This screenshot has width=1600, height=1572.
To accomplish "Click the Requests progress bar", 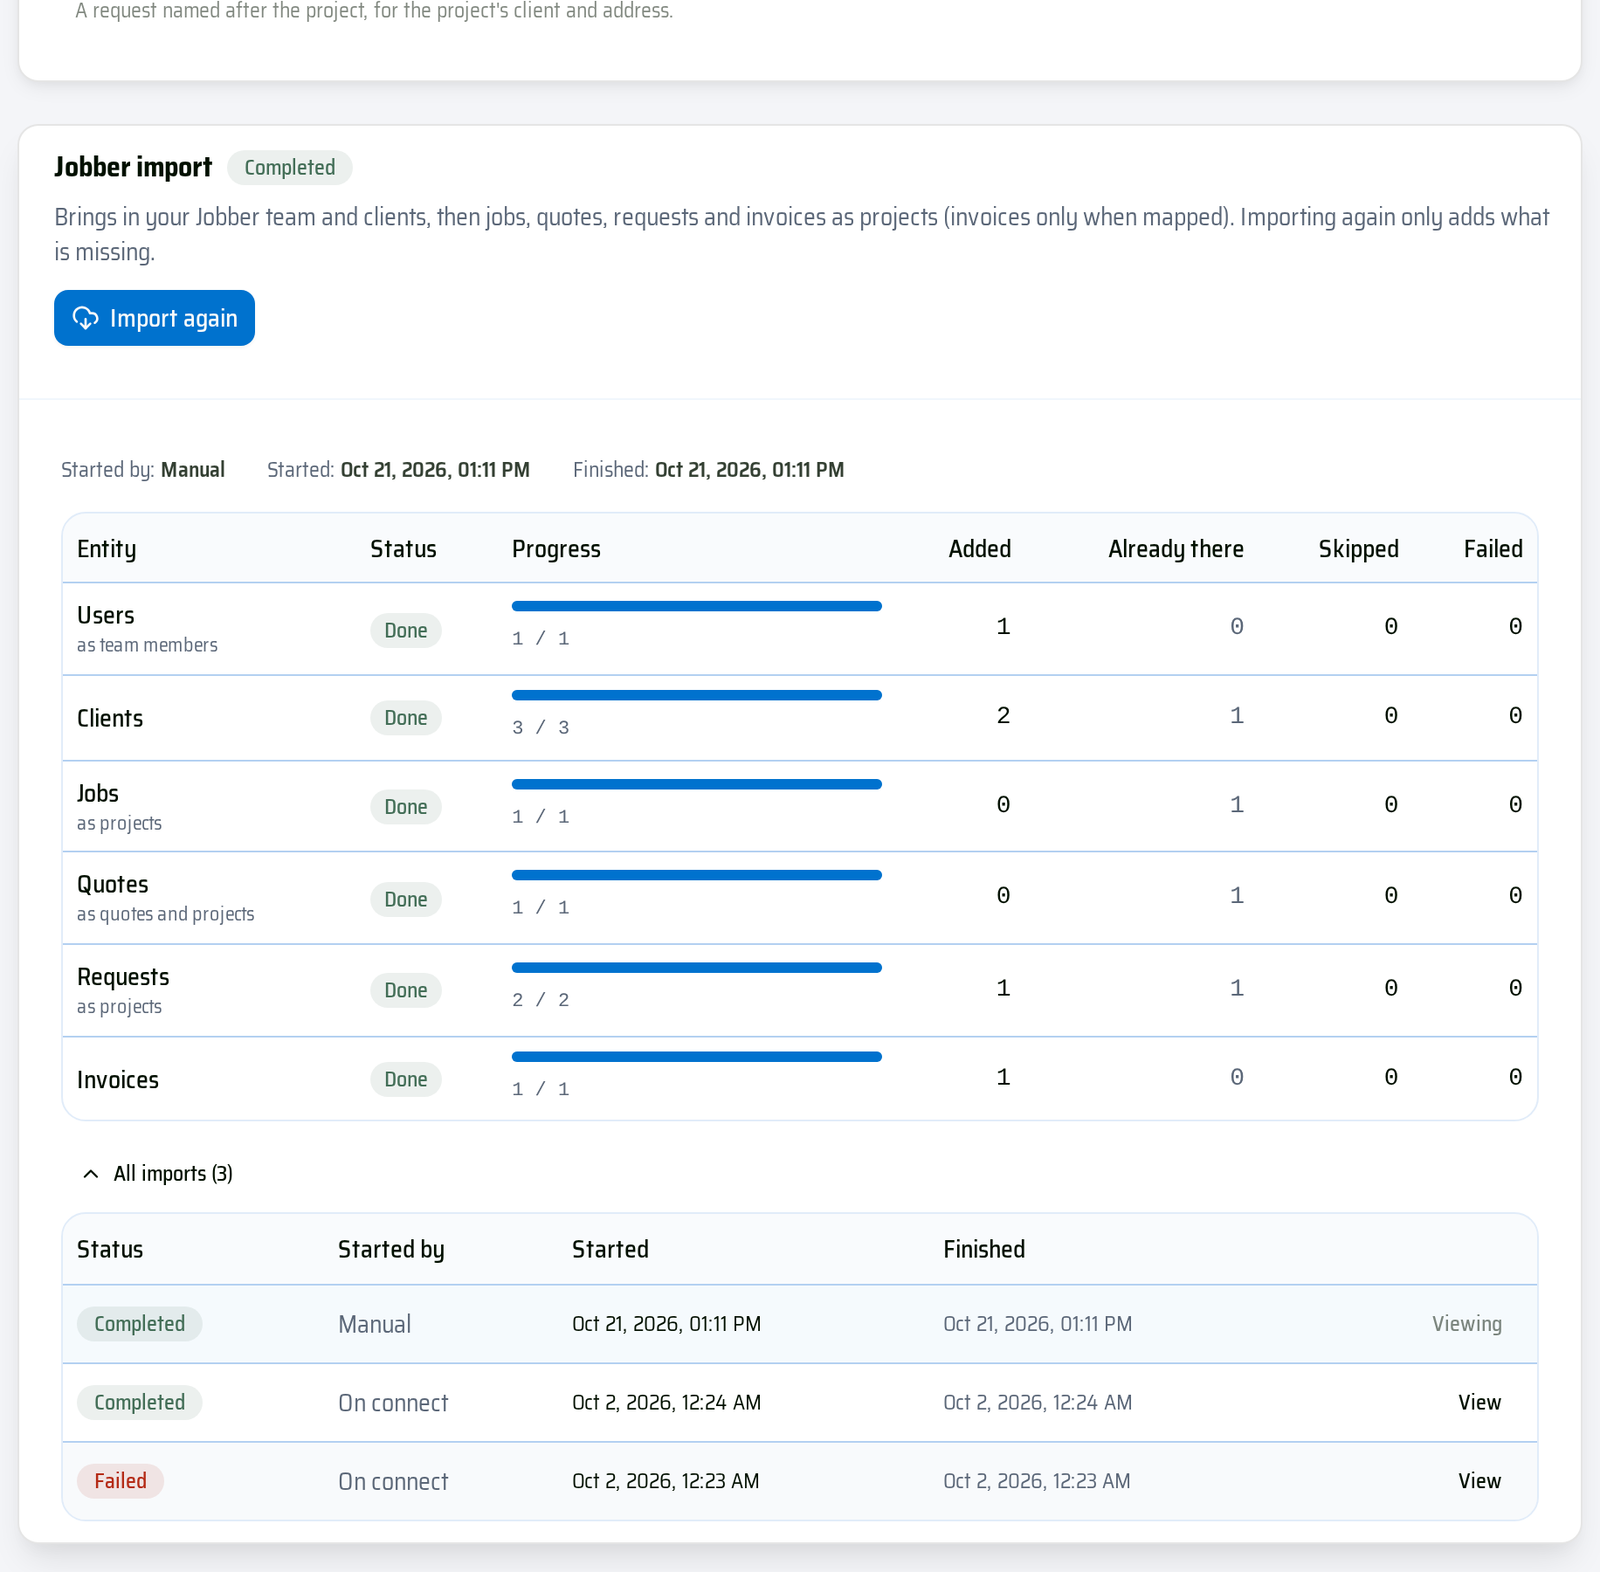I will [697, 968].
